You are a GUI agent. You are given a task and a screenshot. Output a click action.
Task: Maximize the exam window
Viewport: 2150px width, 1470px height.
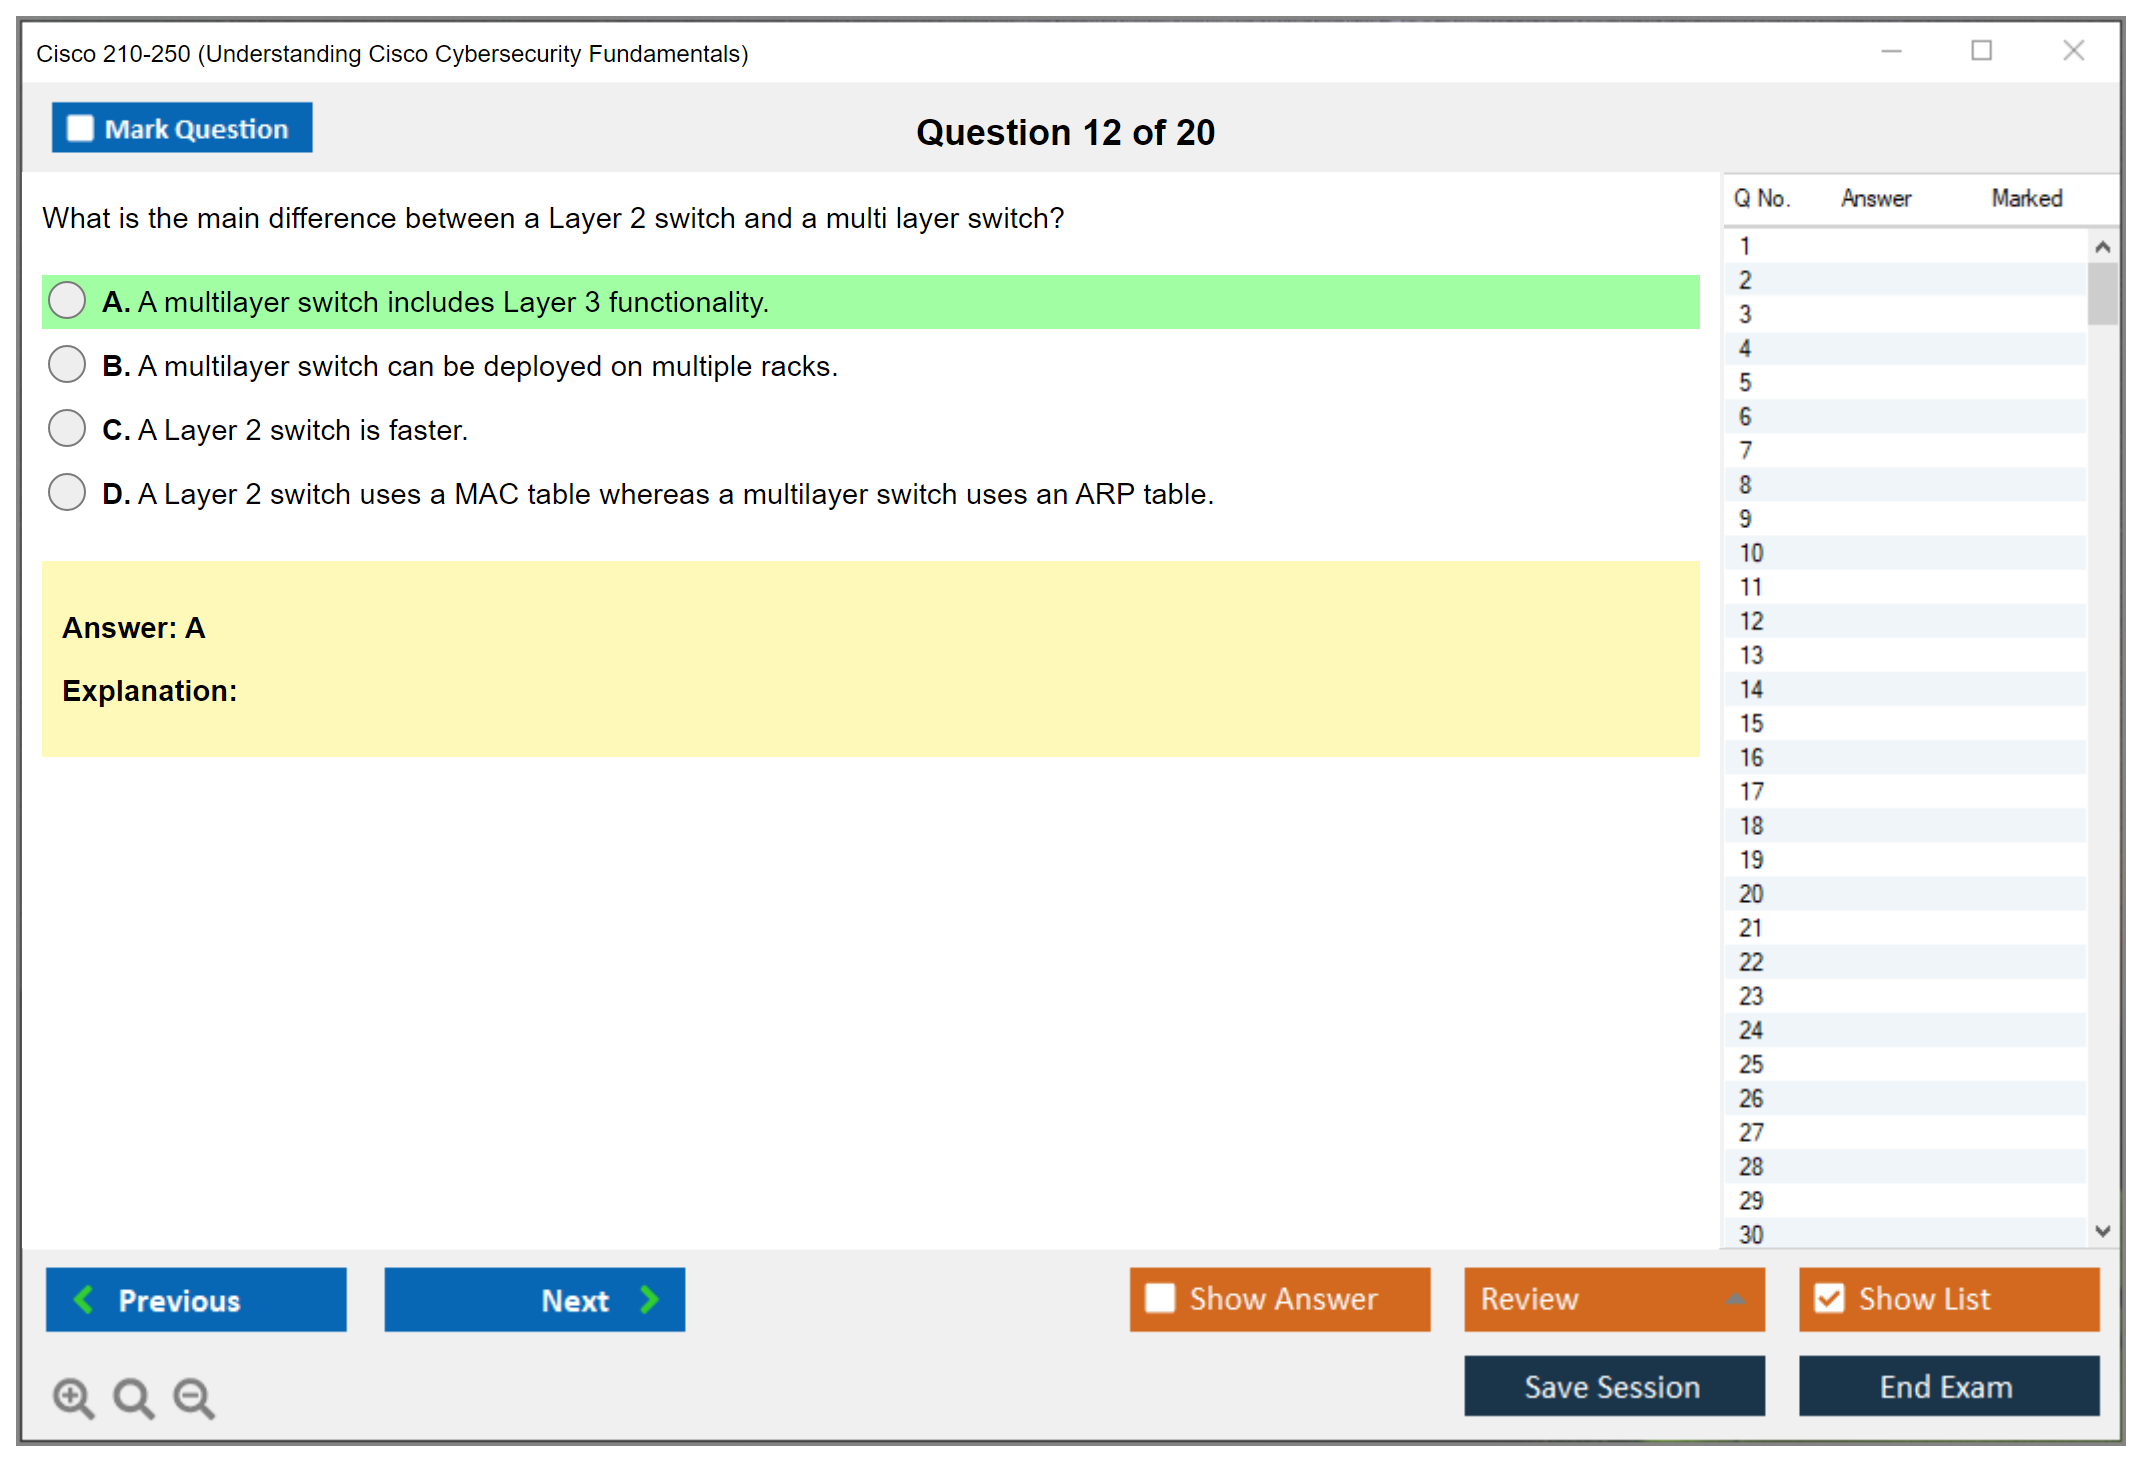pyautogui.click(x=1981, y=51)
